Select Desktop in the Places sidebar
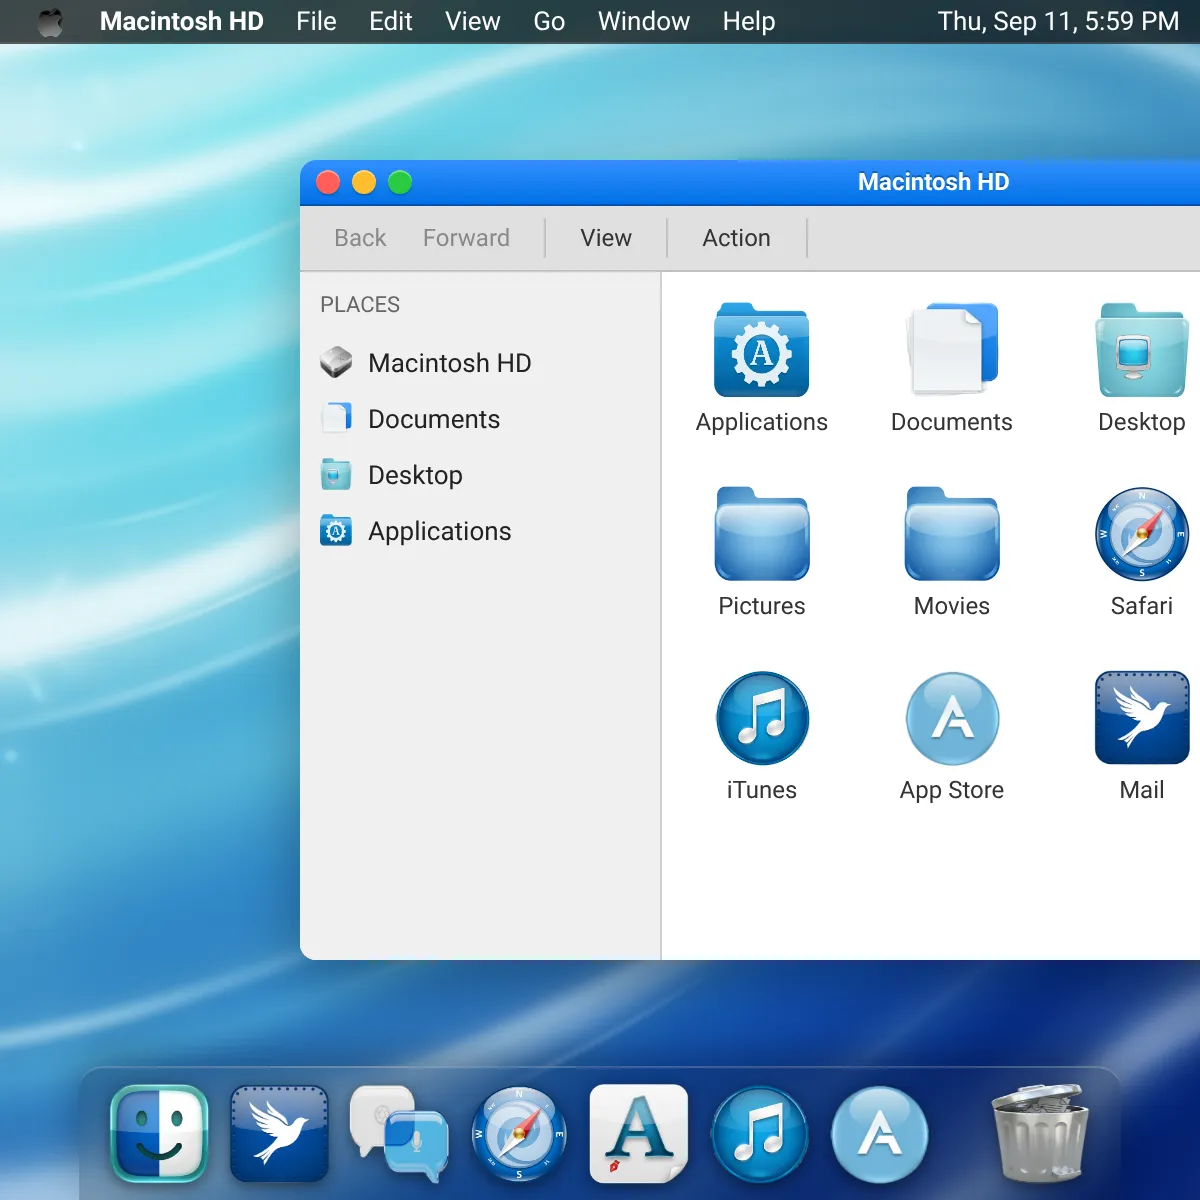The image size is (1200, 1200). [x=415, y=475]
